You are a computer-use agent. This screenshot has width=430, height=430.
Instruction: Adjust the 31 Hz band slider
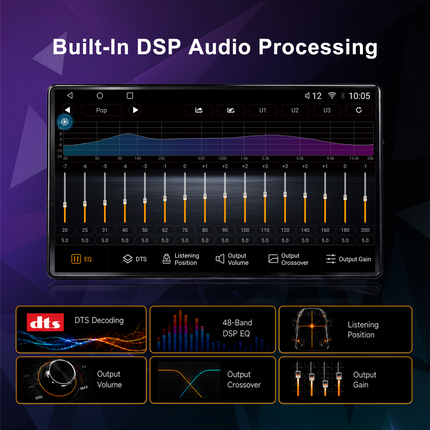coord(105,197)
